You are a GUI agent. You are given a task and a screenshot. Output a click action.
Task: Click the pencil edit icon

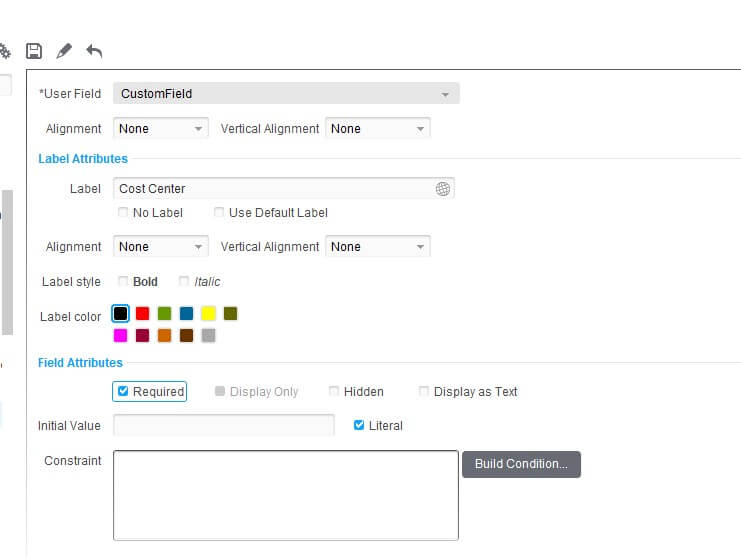[64, 51]
